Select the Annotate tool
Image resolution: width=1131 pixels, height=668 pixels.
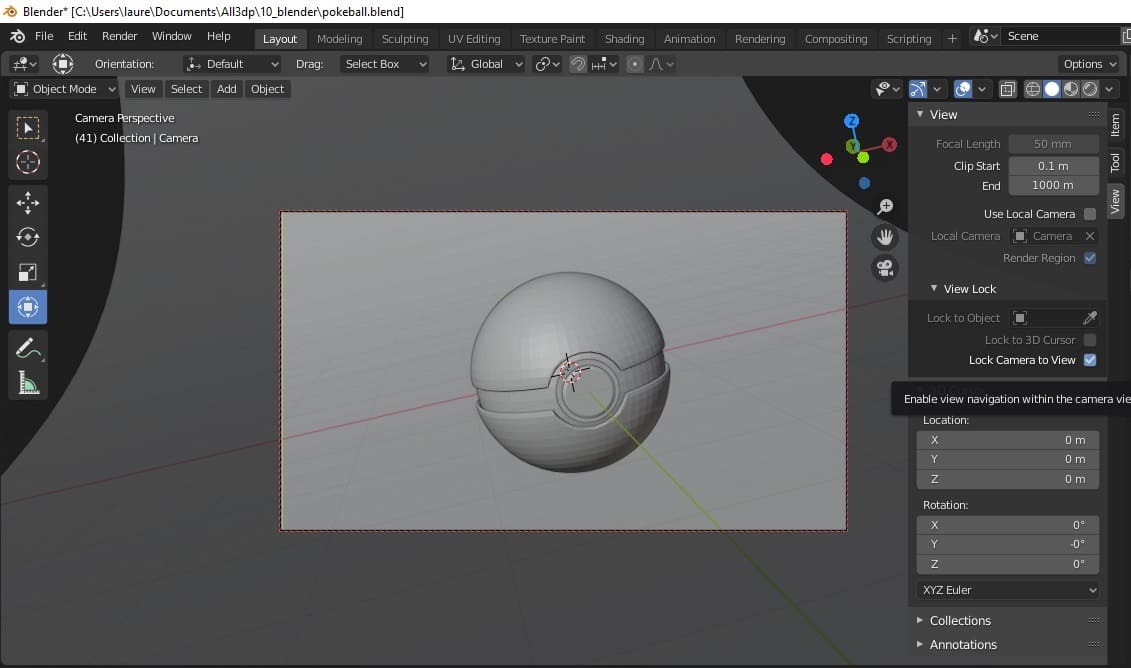coord(28,348)
